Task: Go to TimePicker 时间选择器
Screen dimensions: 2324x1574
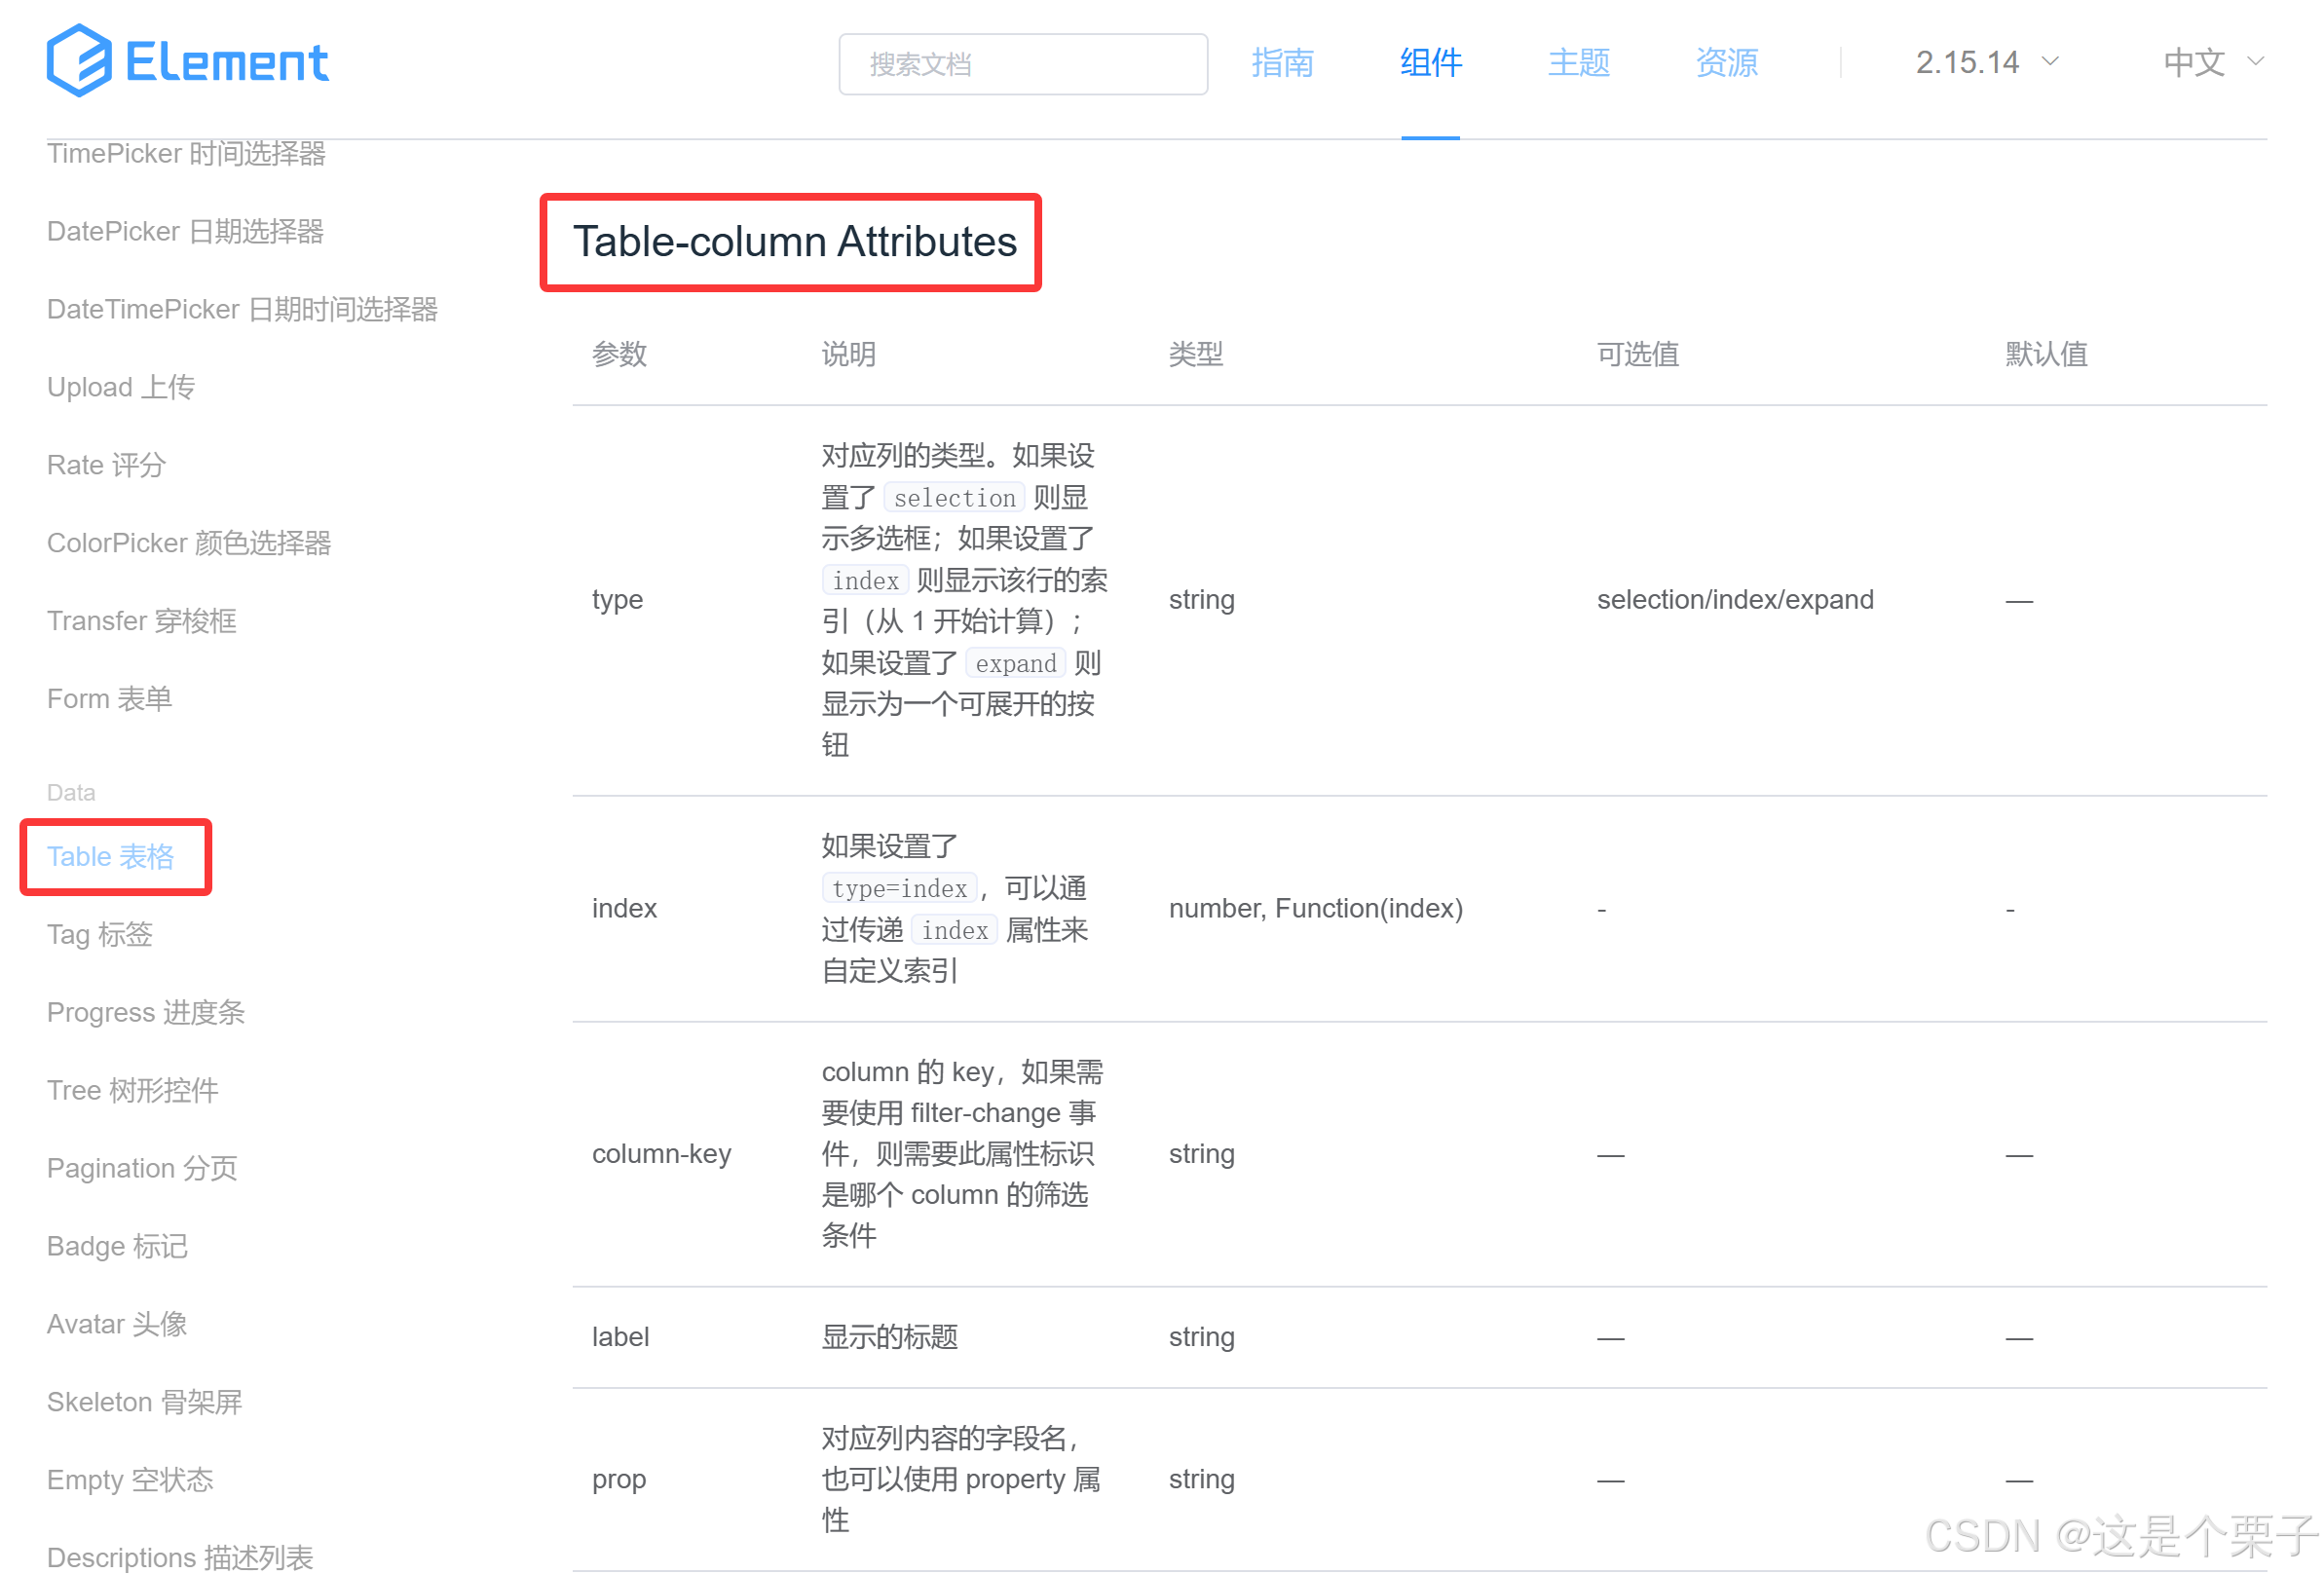Action: [x=186, y=153]
